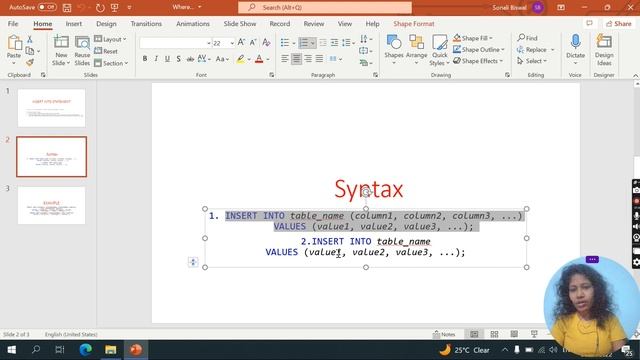
Task: Apply text highlight color
Action: click(x=241, y=59)
